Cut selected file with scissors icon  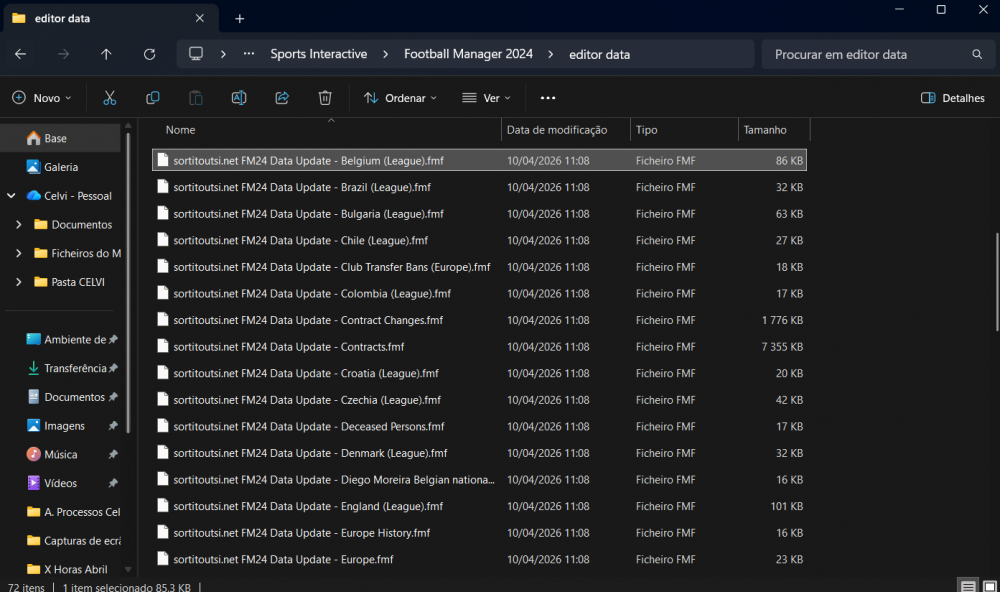tap(110, 98)
